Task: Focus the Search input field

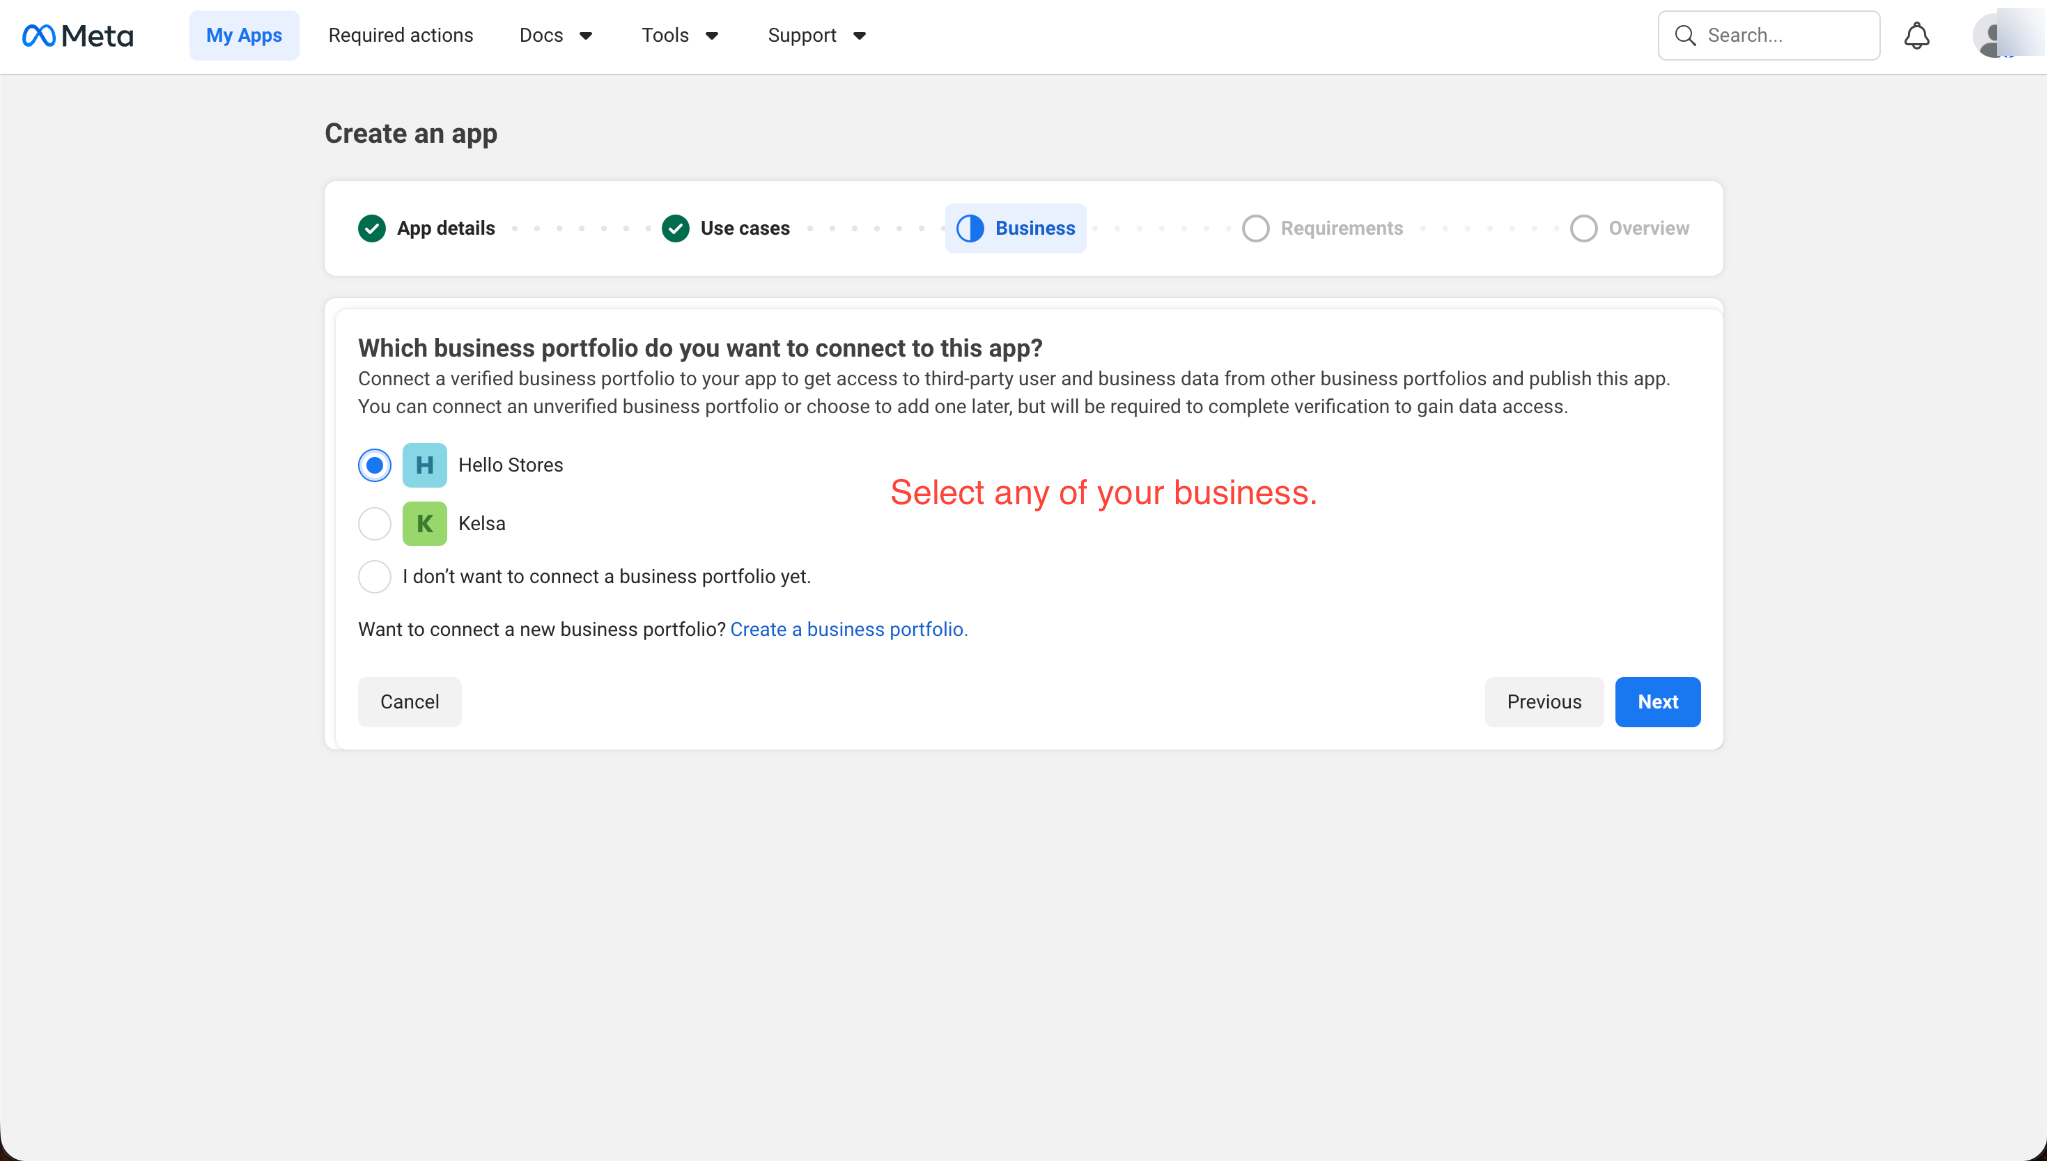Action: click(x=1769, y=36)
